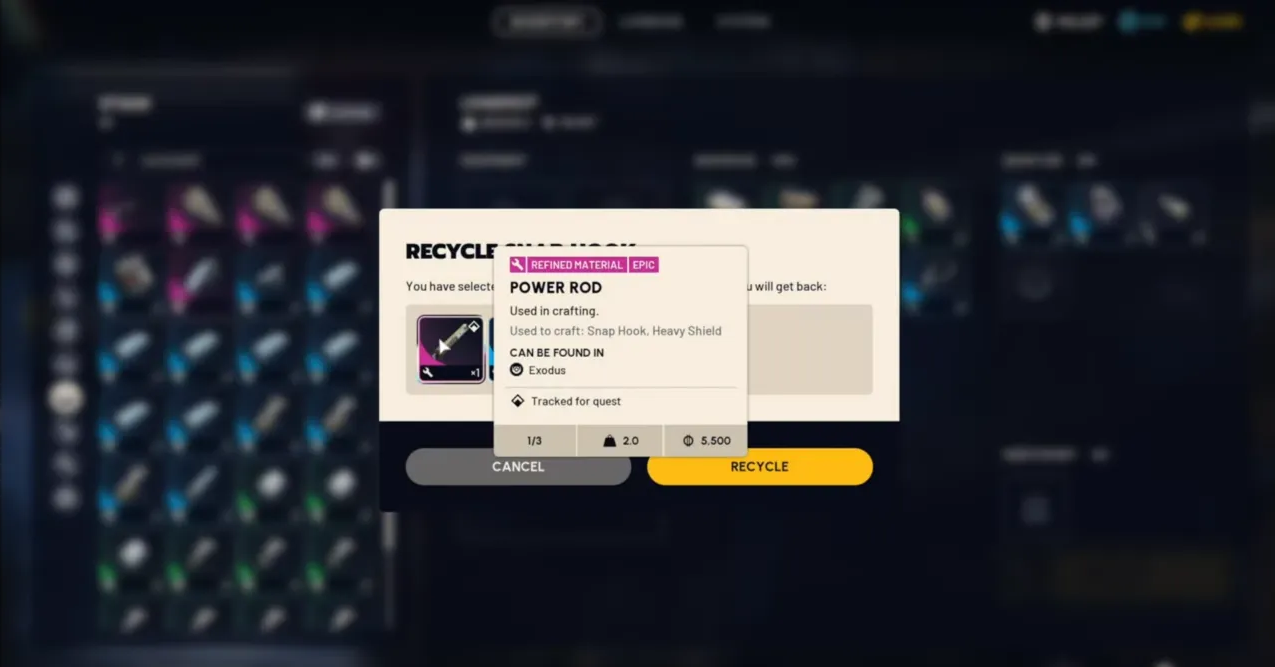Click the Refined Material category tag
Screen dimensions: 1275x667
click(x=576, y=265)
